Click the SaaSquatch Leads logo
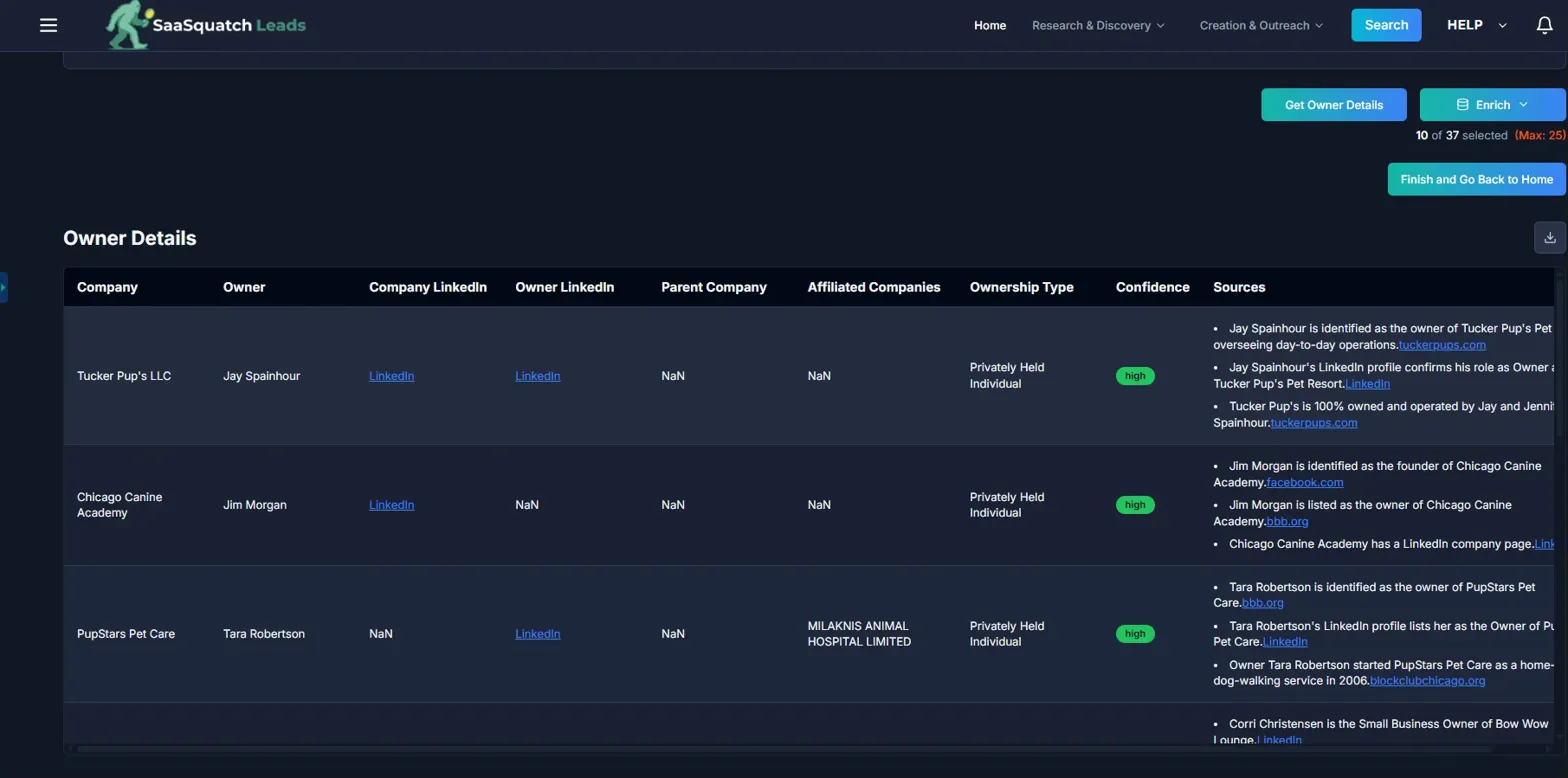 206,26
